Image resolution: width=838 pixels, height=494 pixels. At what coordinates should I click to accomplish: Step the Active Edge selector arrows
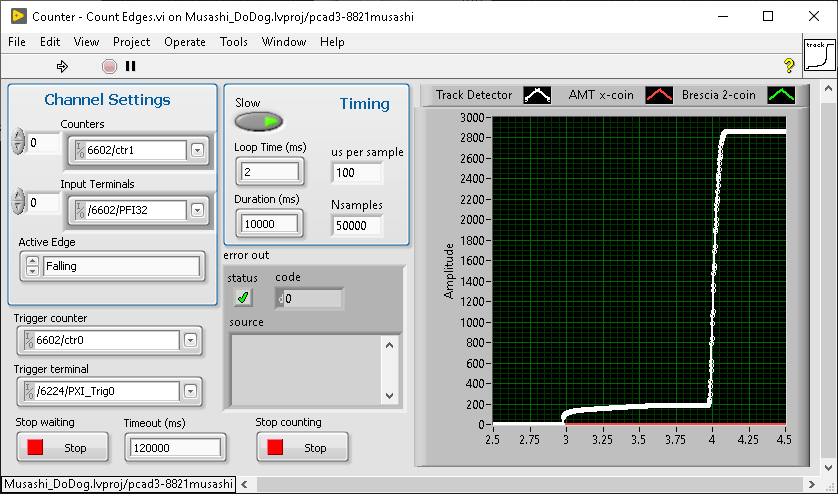[x=31, y=267]
